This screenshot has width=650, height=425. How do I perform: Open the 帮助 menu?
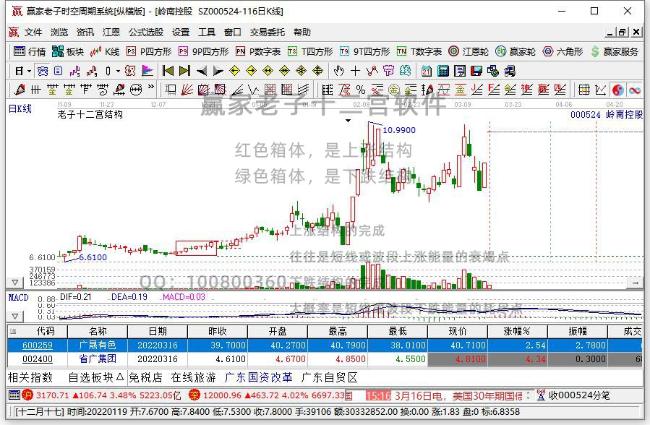tap(302, 32)
